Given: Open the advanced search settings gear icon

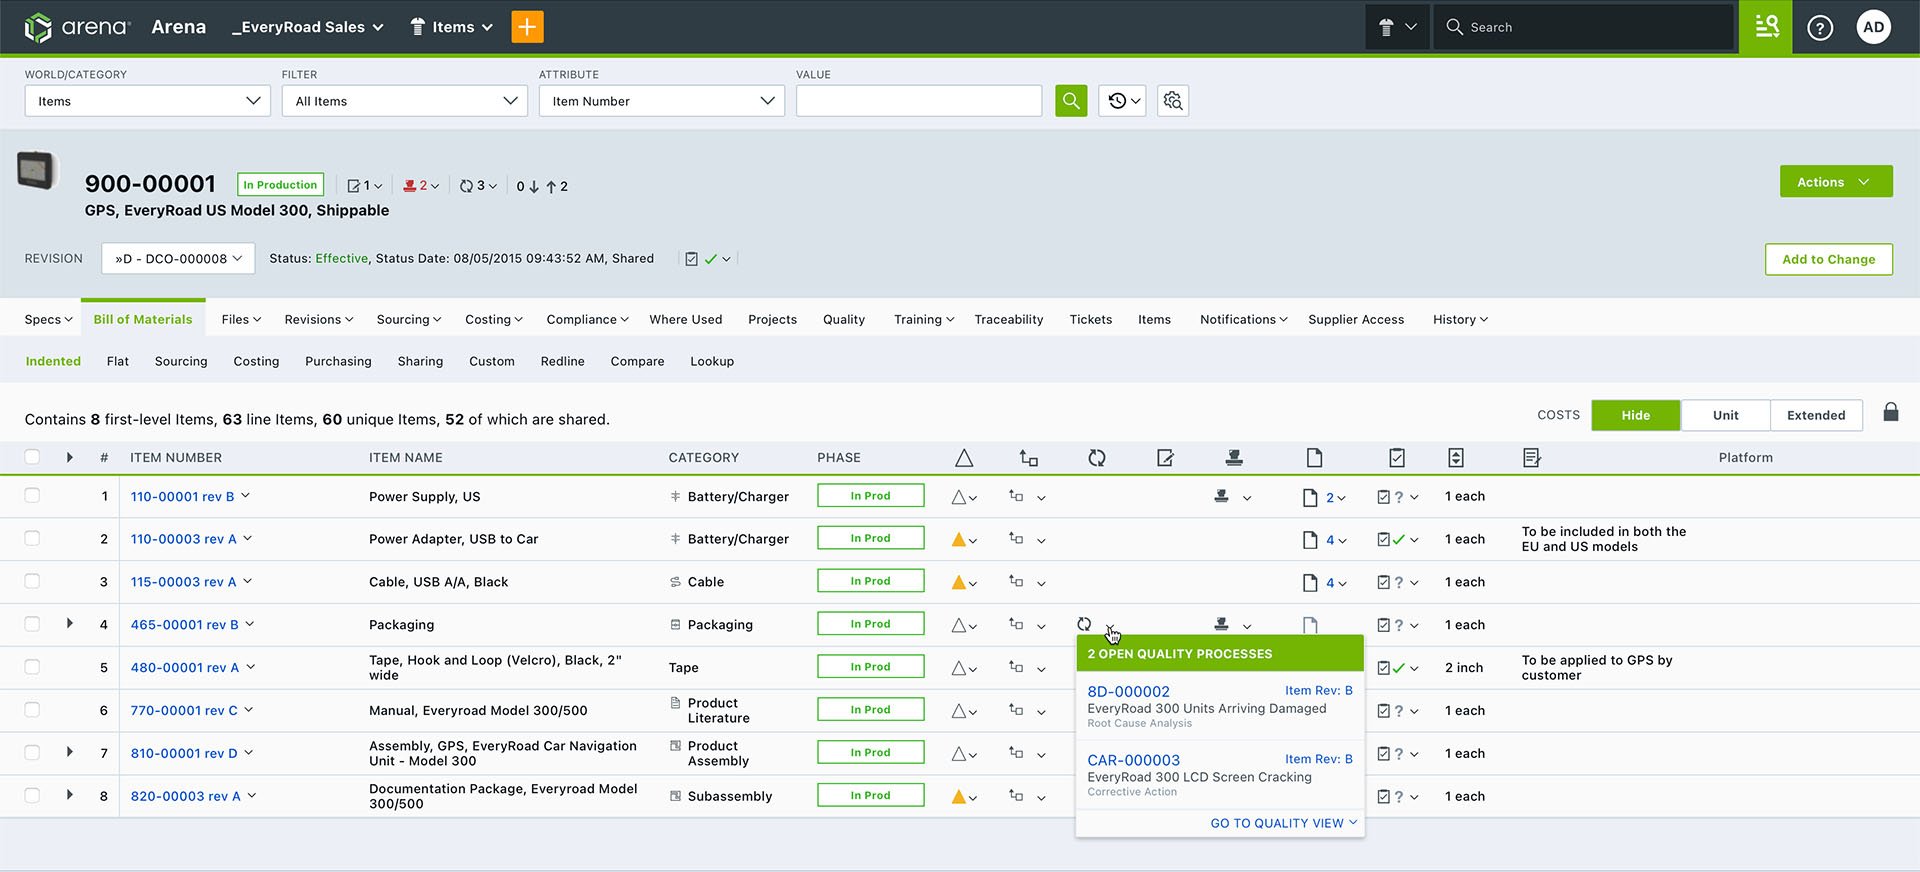Looking at the screenshot, I should [x=1173, y=101].
